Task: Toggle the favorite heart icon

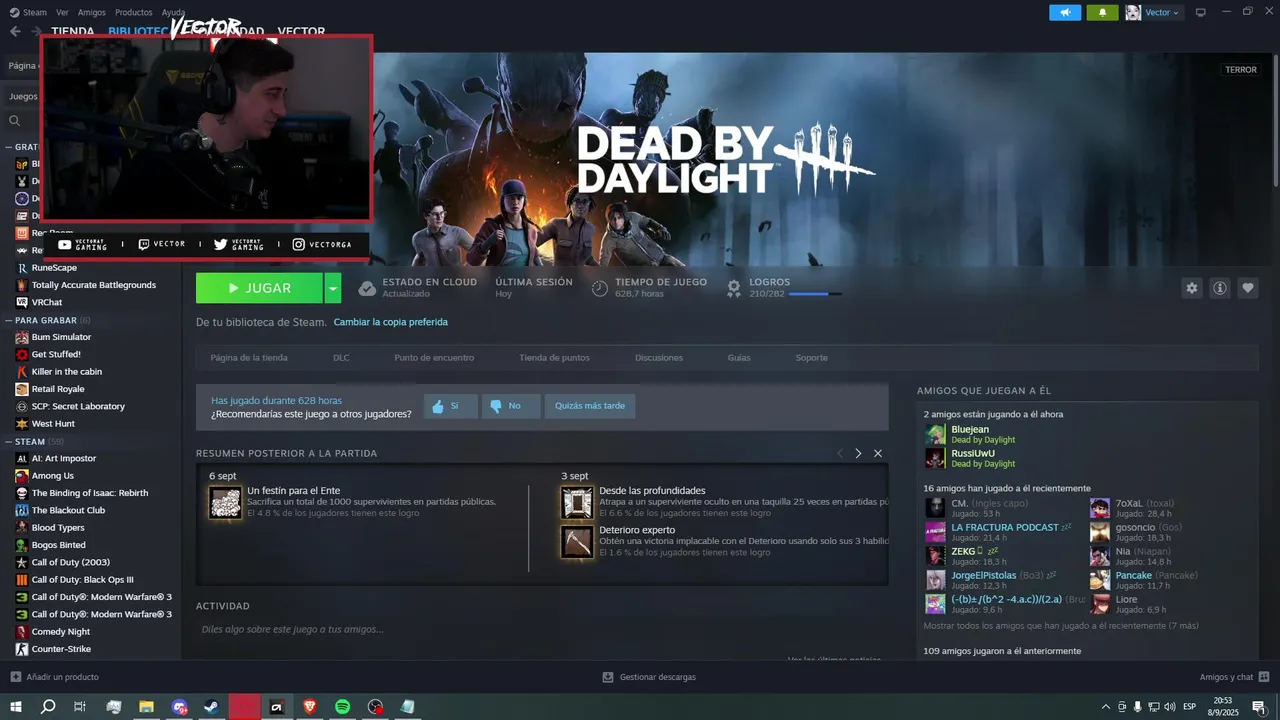Action: click(x=1248, y=288)
